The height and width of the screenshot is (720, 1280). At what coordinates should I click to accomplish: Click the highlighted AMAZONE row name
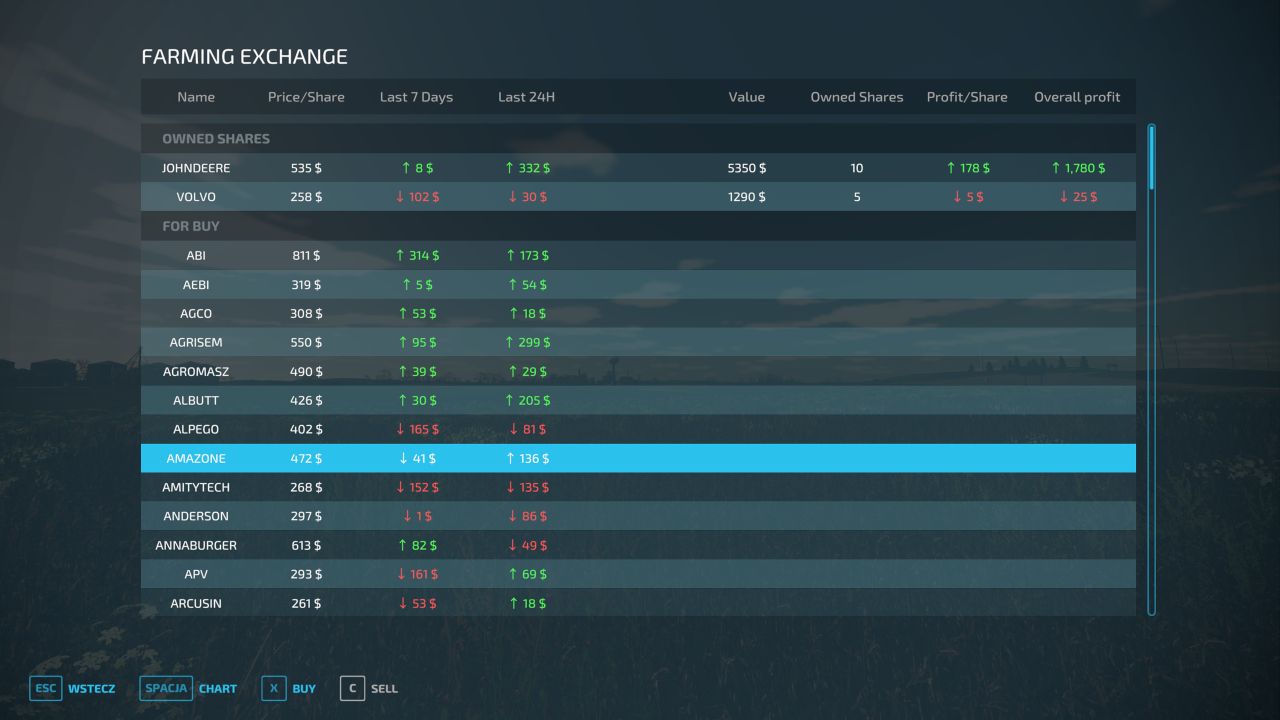point(196,458)
